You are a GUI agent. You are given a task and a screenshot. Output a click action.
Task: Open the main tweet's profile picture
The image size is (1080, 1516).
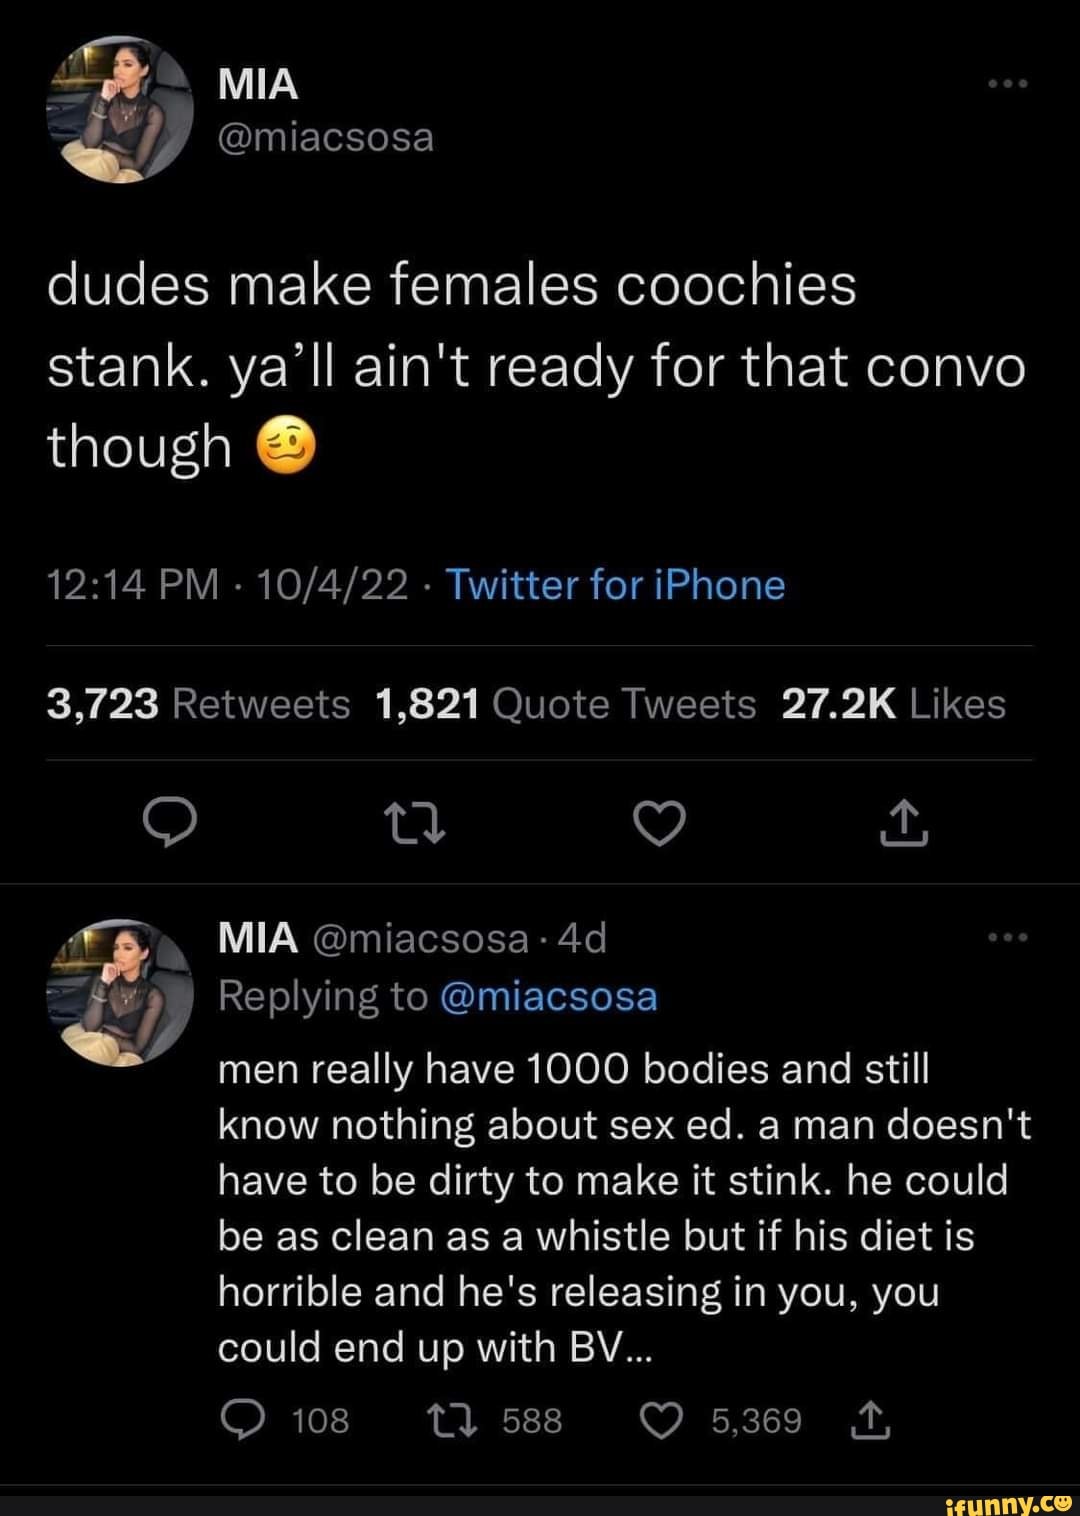click(120, 110)
